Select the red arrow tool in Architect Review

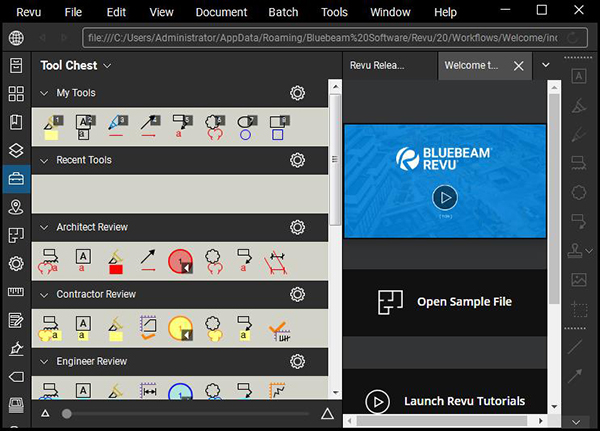(148, 260)
